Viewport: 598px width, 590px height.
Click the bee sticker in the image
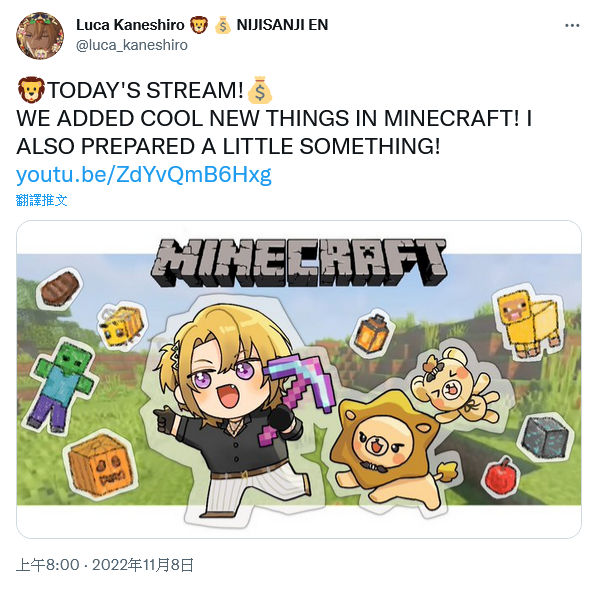[x=122, y=326]
